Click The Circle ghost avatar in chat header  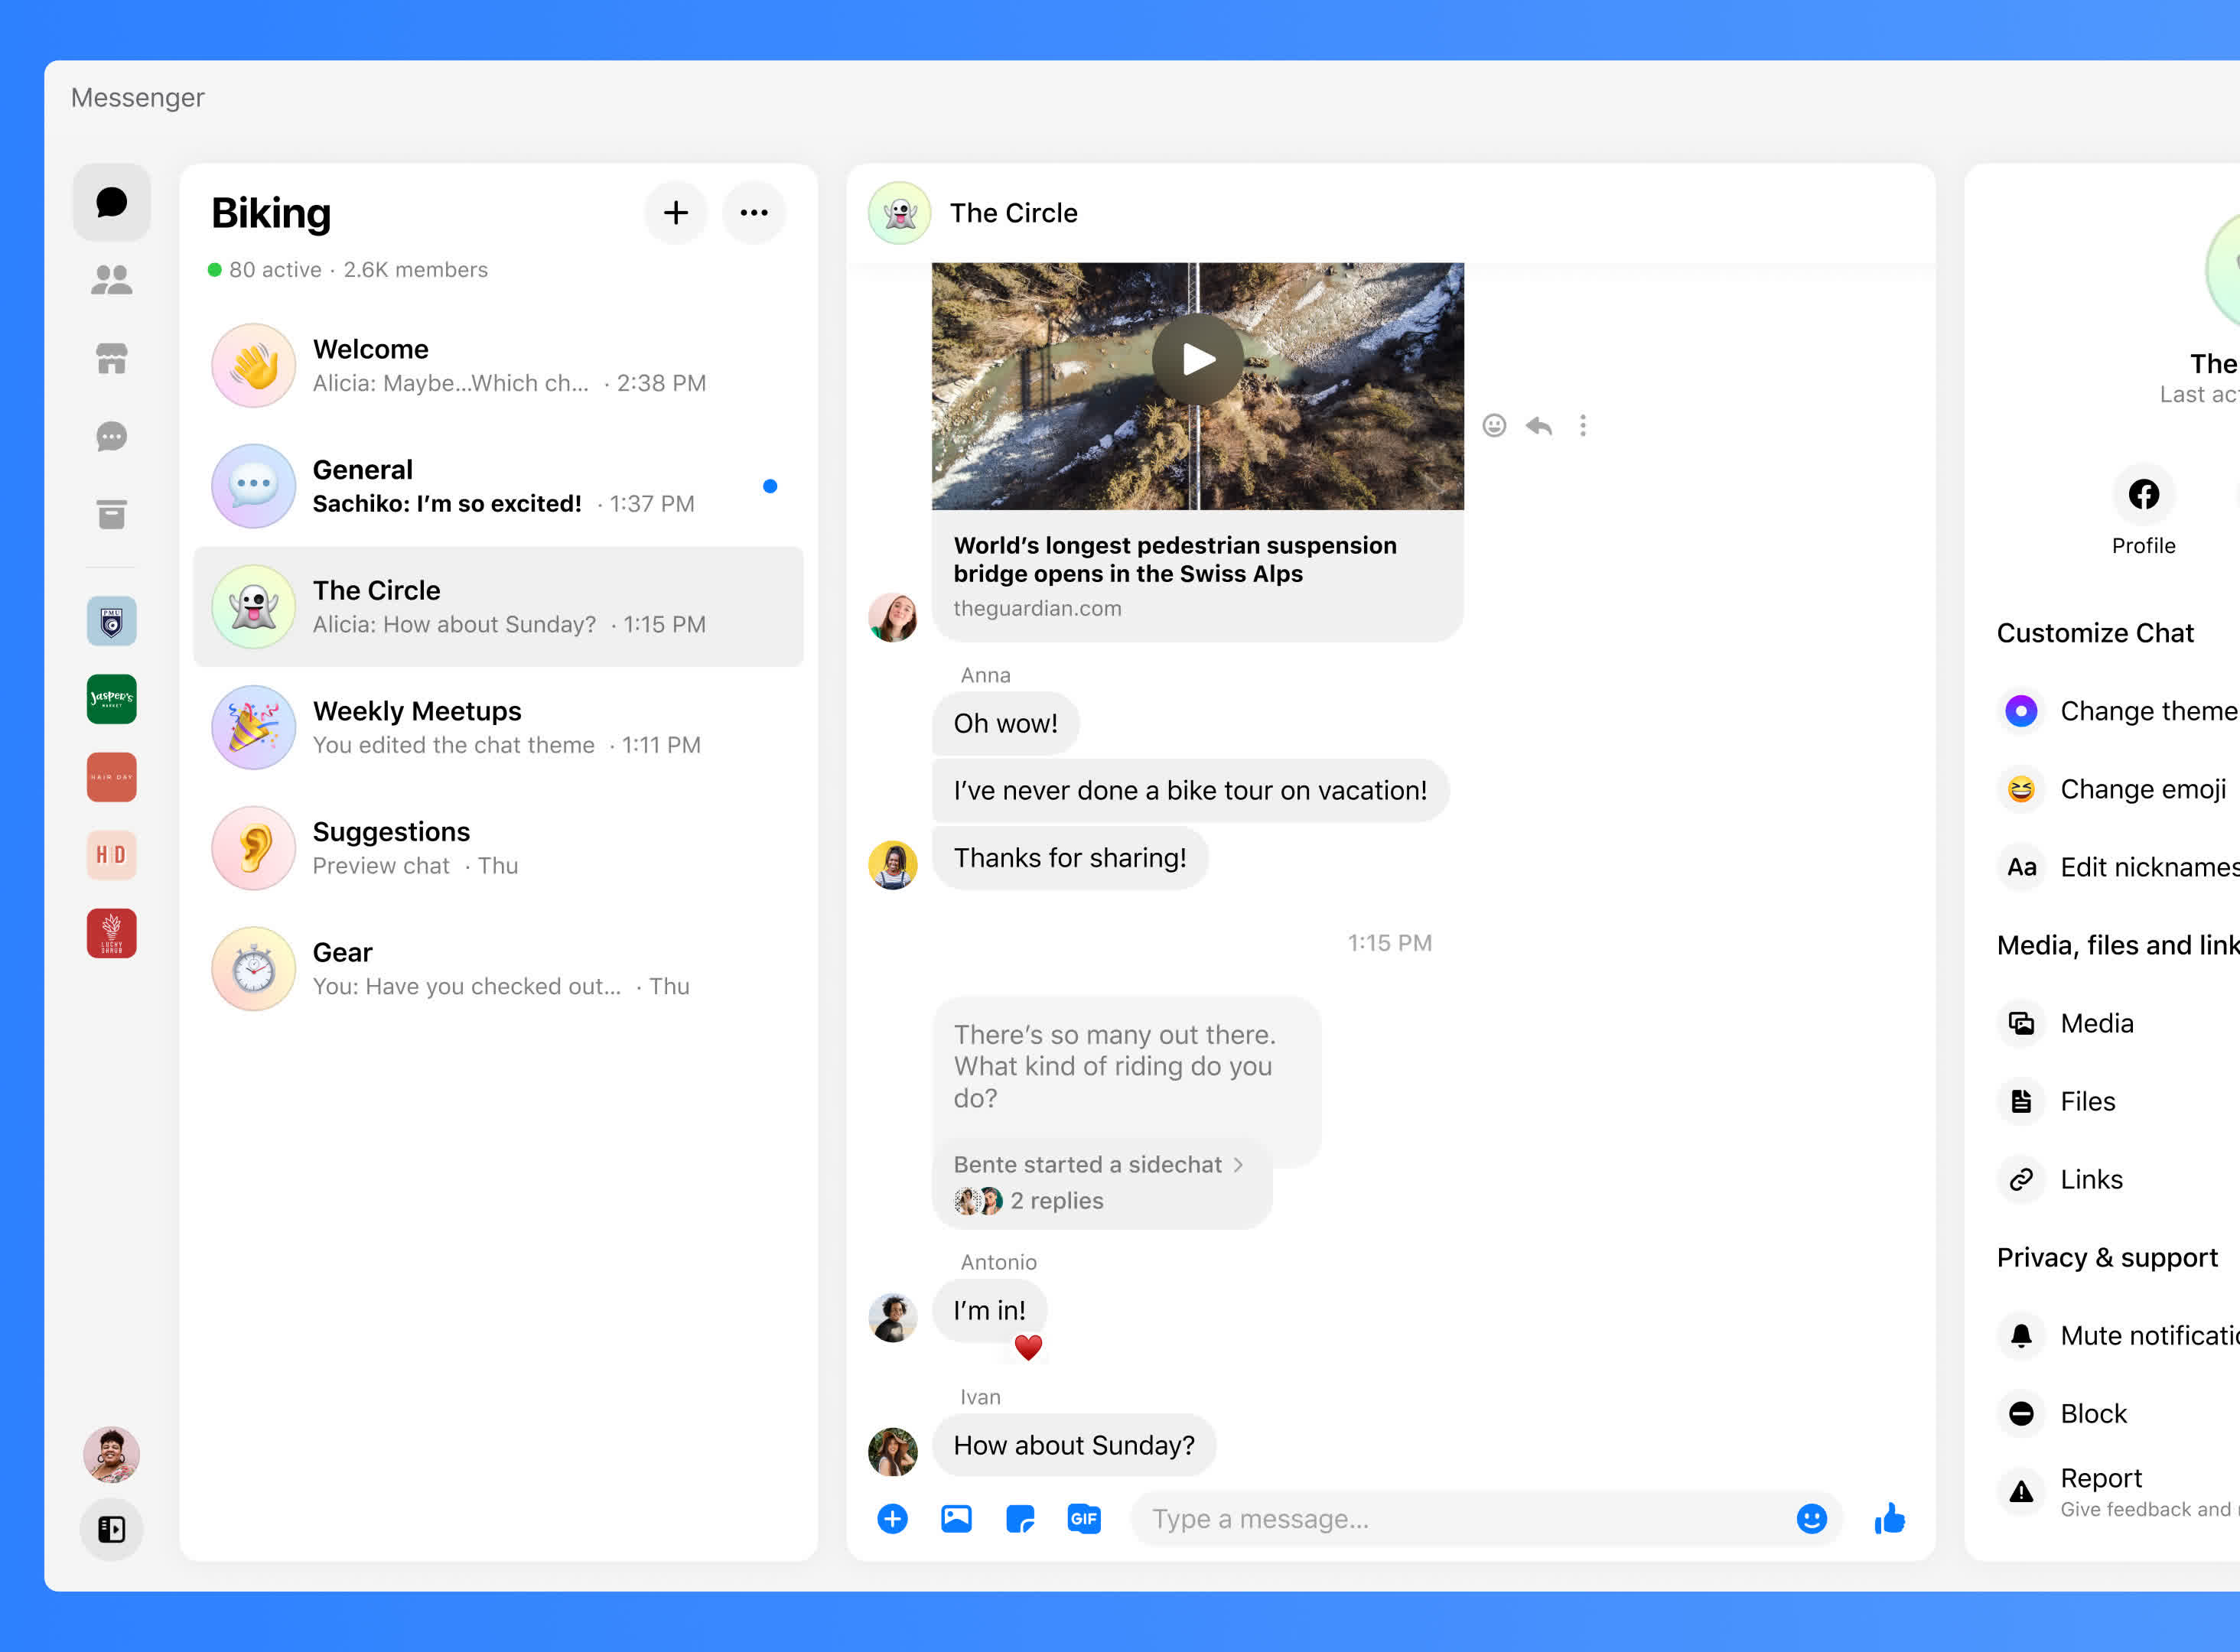pyautogui.click(x=900, y=213)
